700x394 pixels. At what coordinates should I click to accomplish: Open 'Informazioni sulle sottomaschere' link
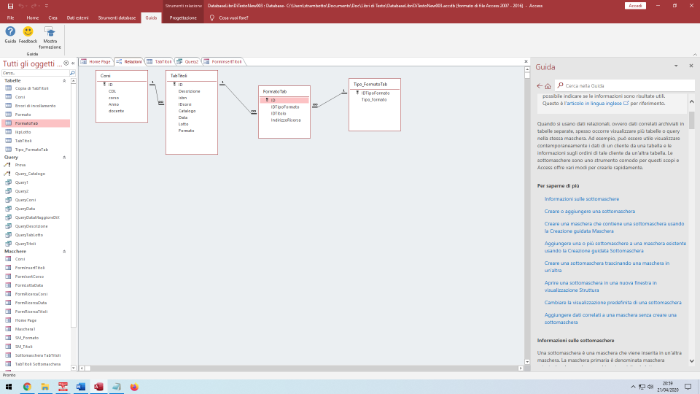tap(581, 199)
